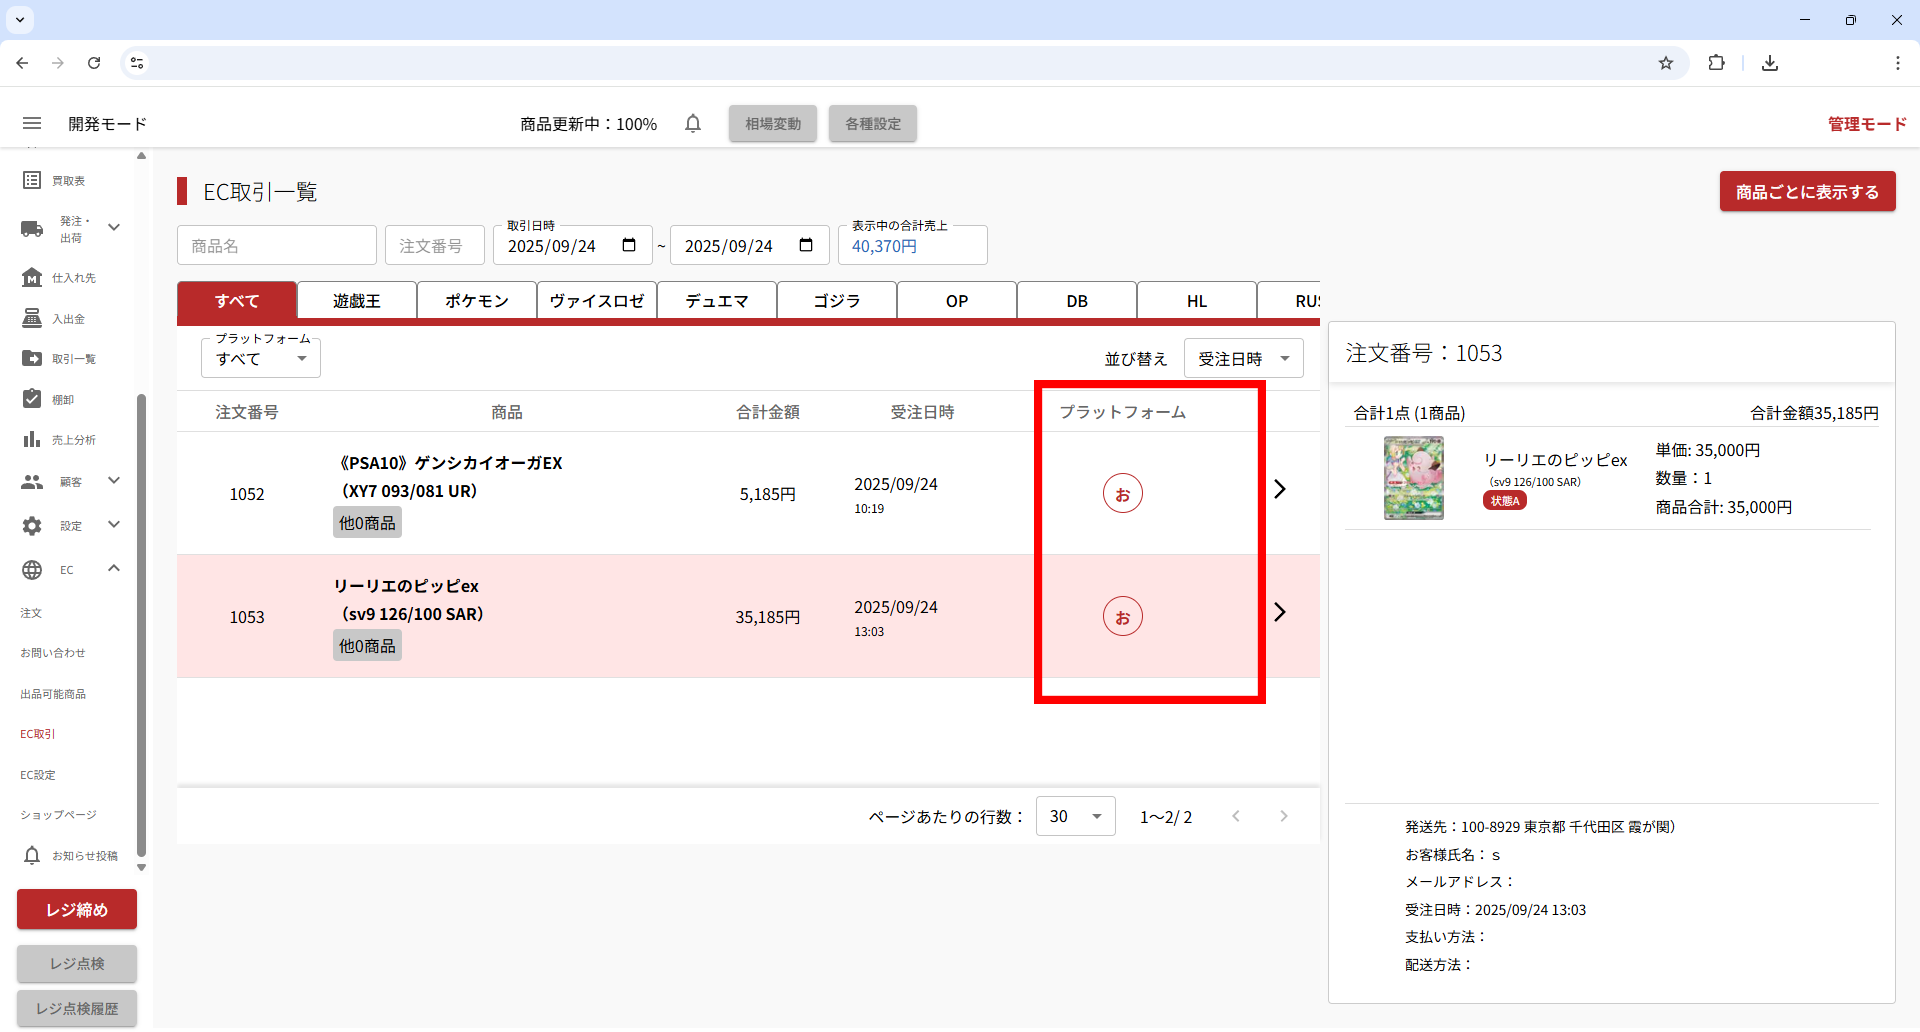Expand the 顧客 customer sidebar section
Viewport: 1920px width, 1032px height.
114,481
